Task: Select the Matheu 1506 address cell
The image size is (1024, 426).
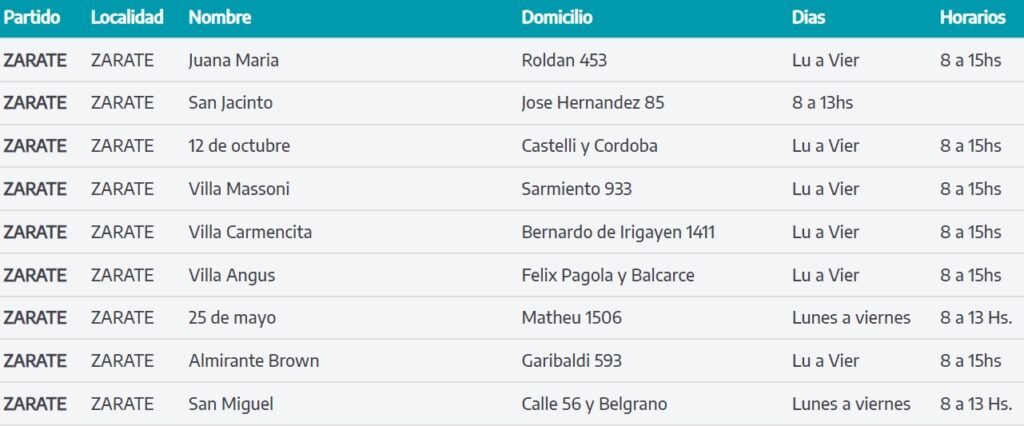Action: point(571,318)
